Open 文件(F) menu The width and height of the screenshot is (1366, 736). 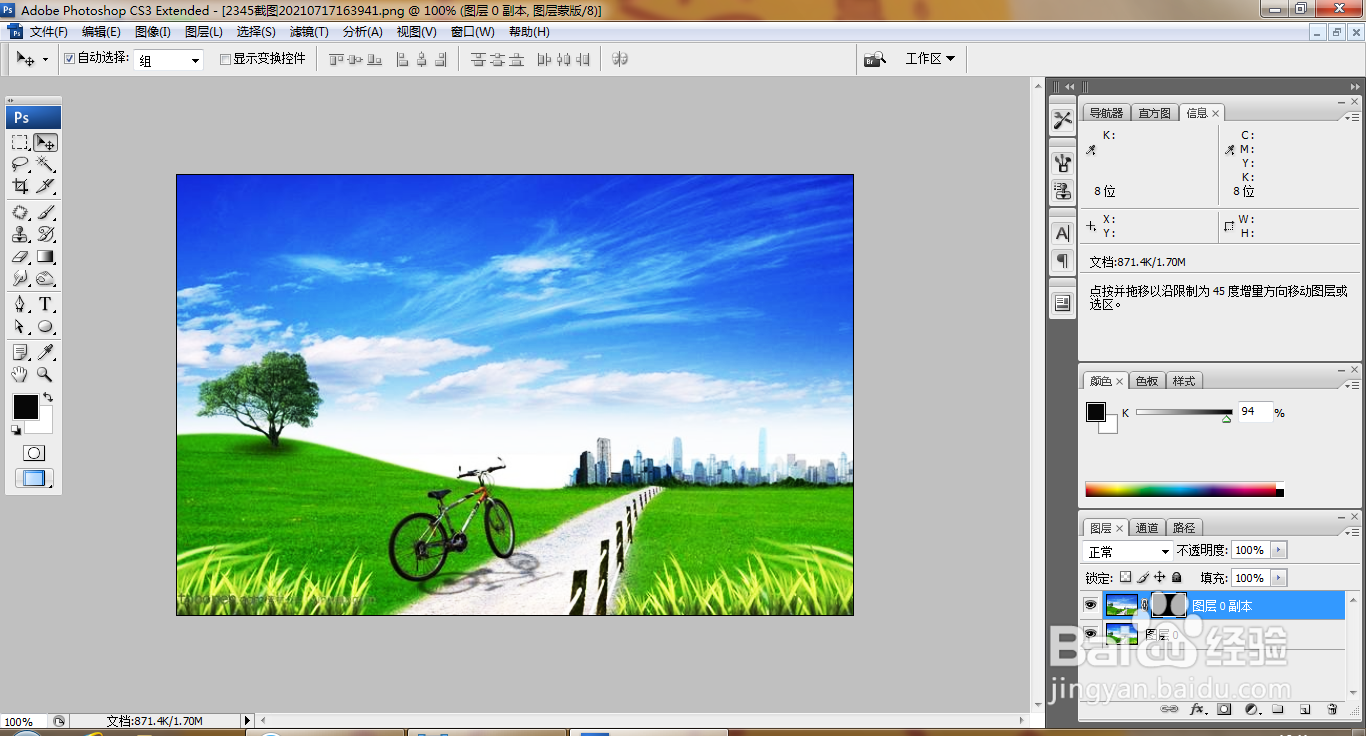[48, 32]
